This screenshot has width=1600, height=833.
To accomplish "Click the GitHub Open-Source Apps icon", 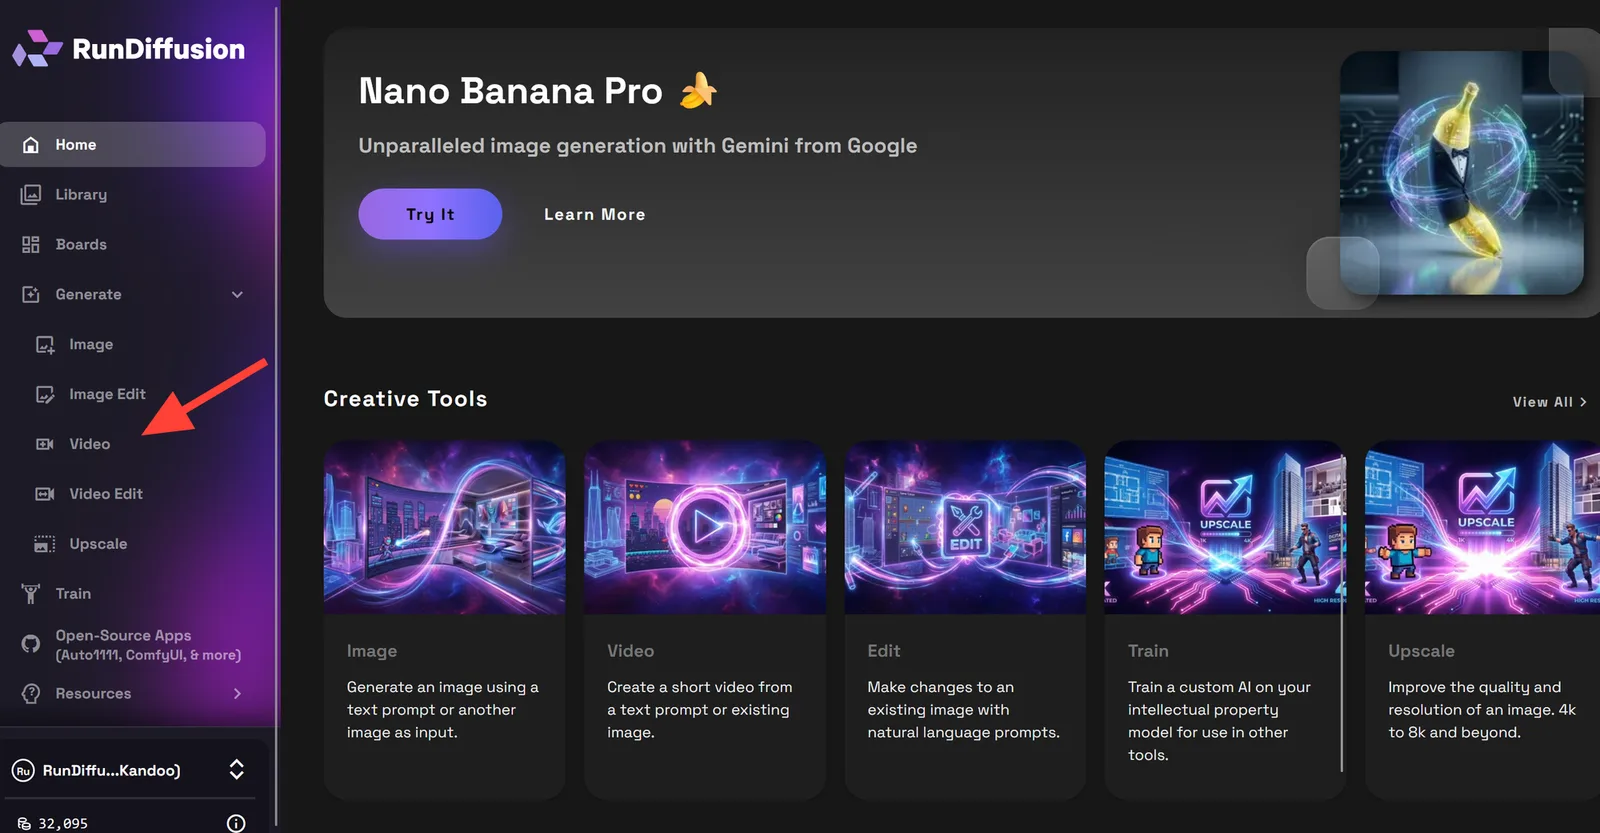I will coord(31,644).
